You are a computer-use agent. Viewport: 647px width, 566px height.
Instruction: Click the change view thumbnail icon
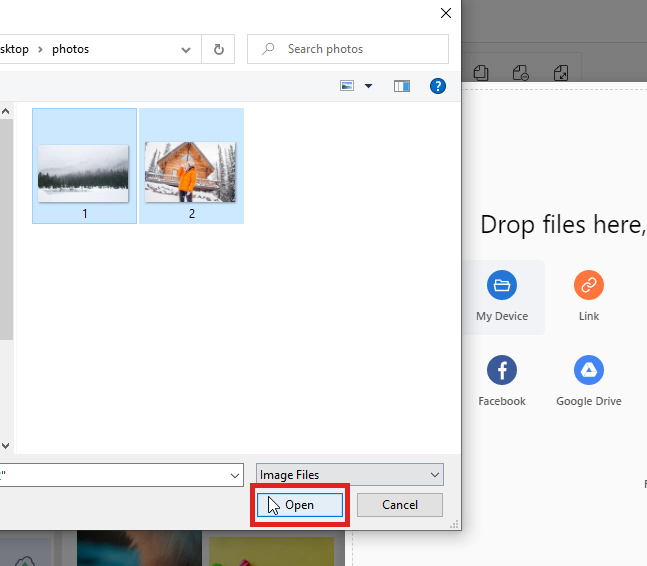347,87
